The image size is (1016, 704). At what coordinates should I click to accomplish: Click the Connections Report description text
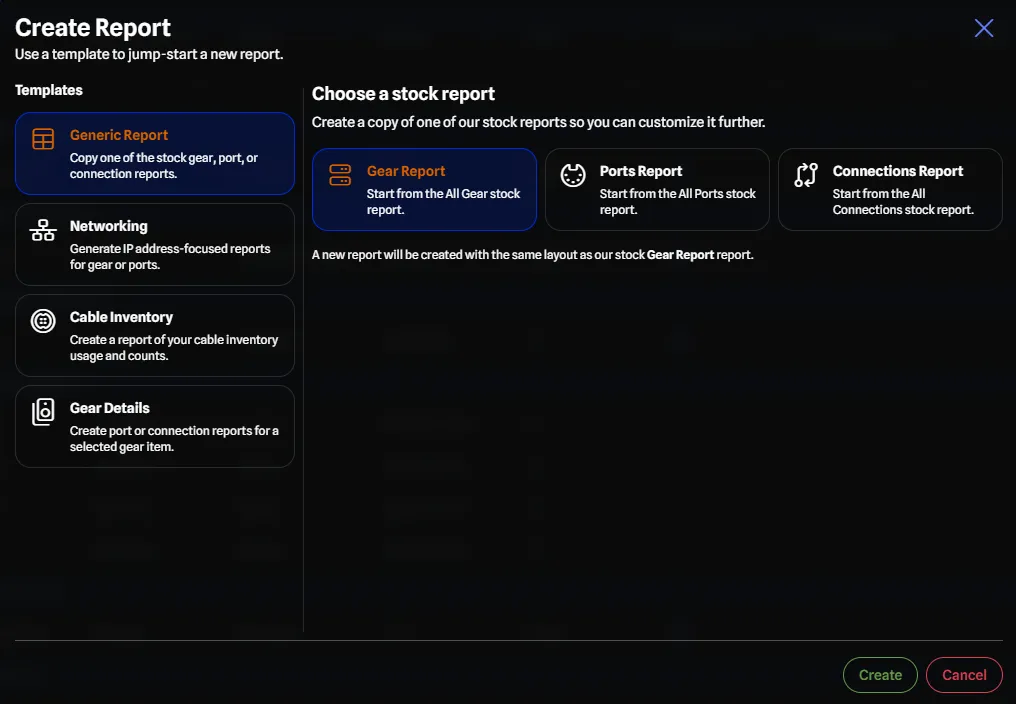point(903,202)
